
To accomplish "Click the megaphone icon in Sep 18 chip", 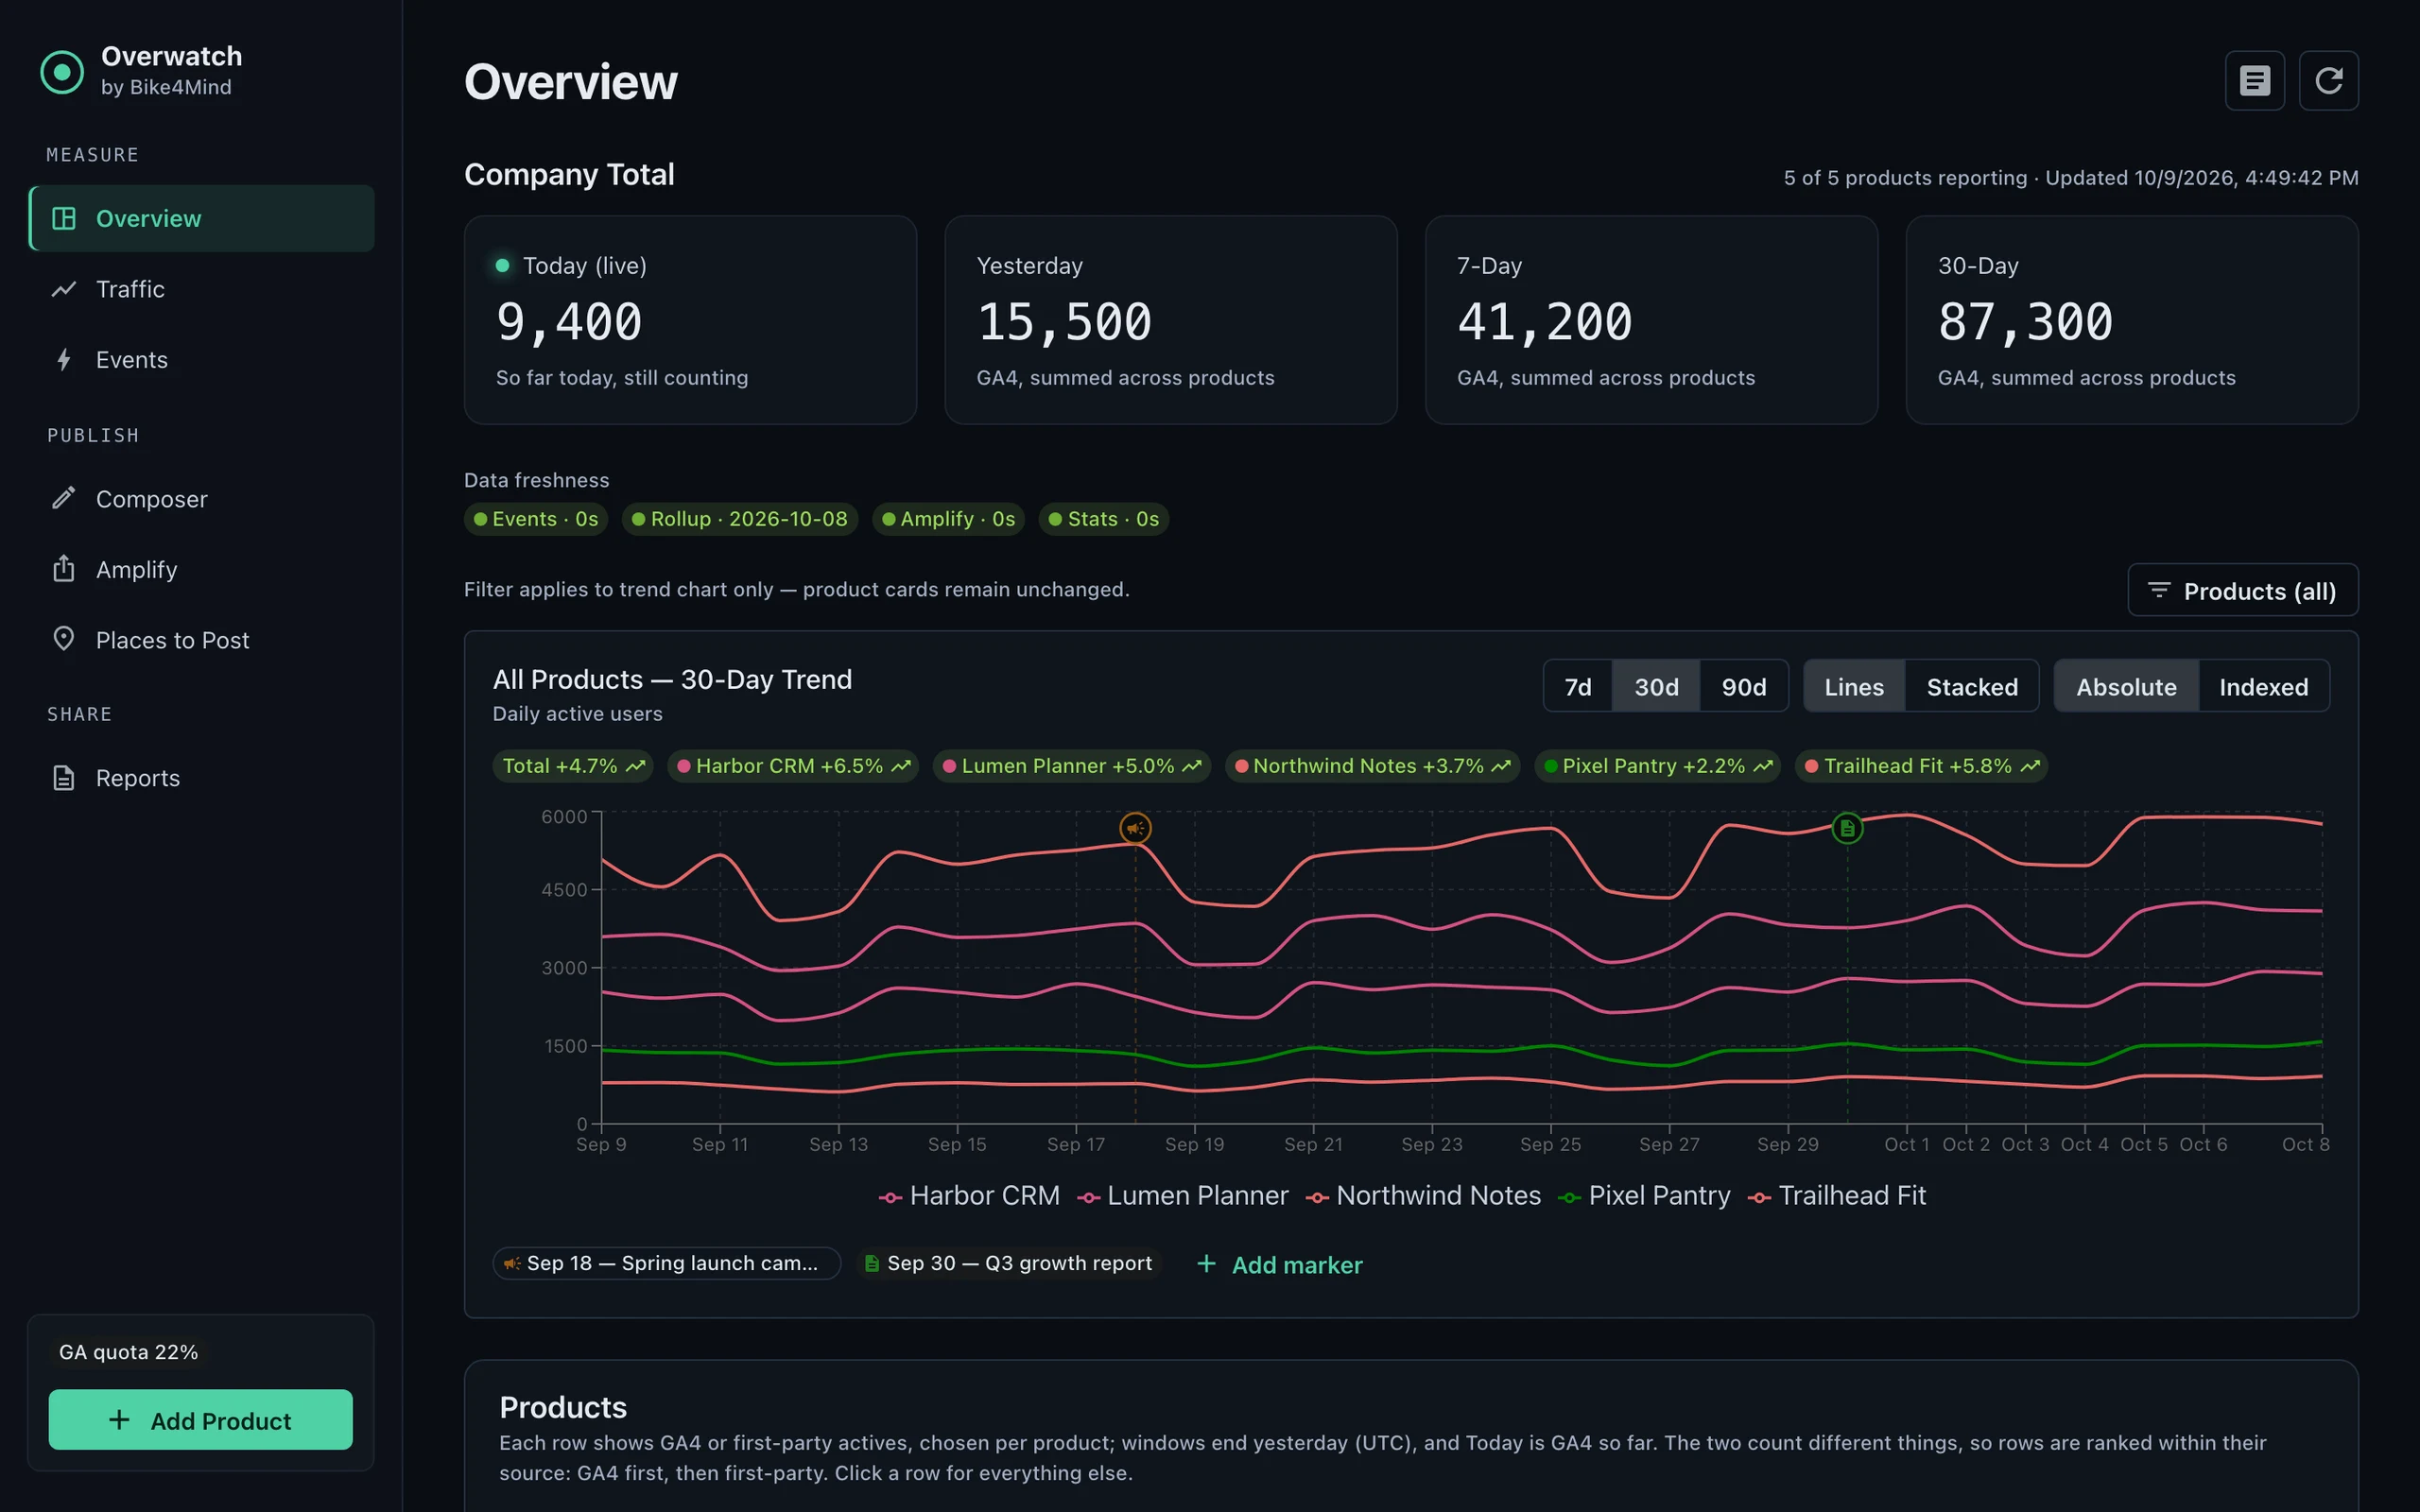I will 512,1263.
